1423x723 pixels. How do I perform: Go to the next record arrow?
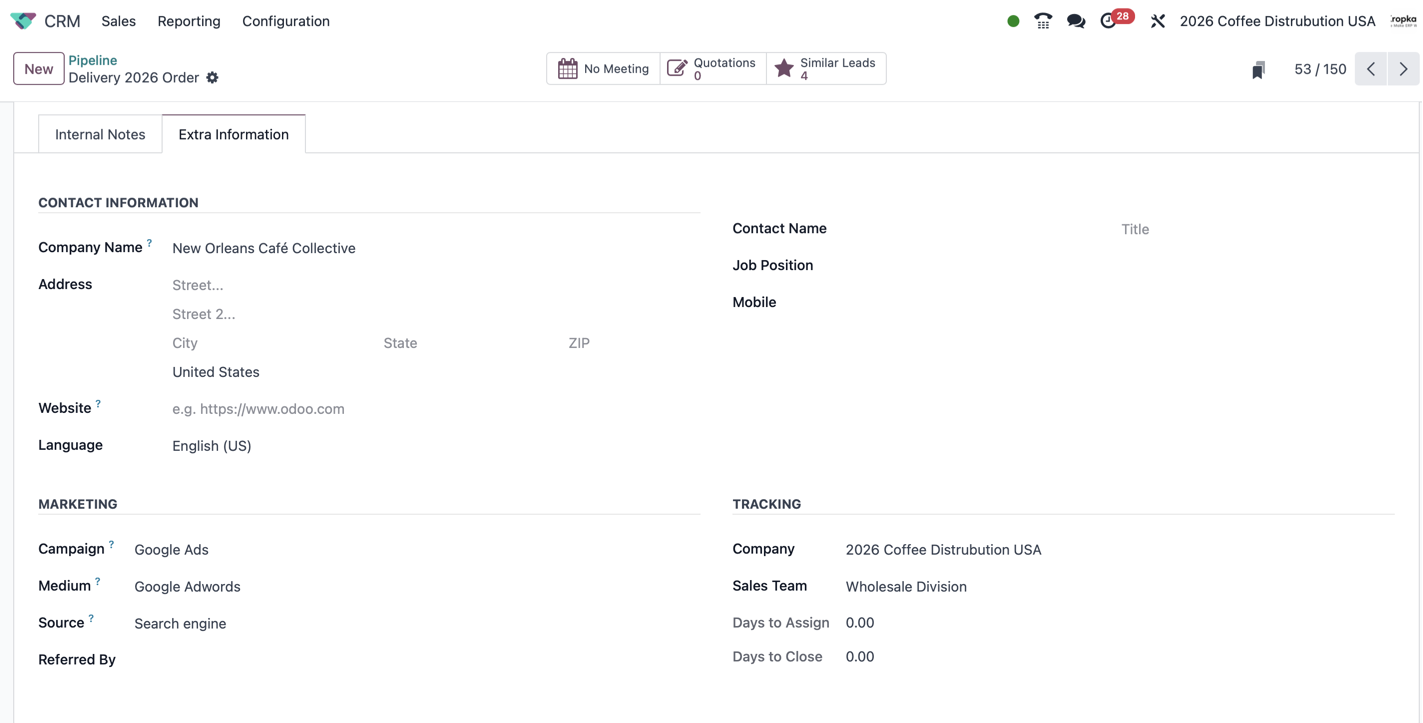1403,69
